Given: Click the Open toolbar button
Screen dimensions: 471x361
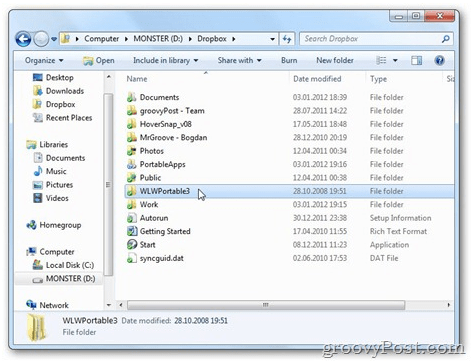Looking at the screenshot, I should point(99,60).
